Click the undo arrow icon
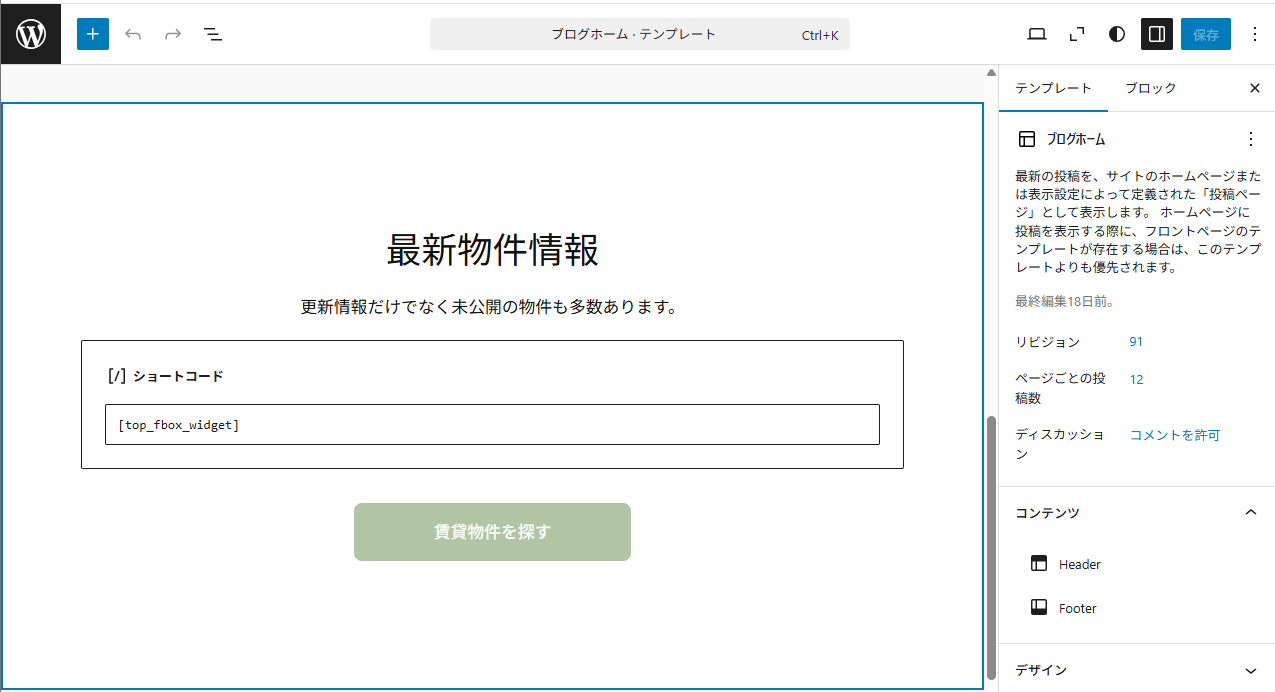Image resolution: width=1275 pixels, height=692 pixels. [133, 34]
